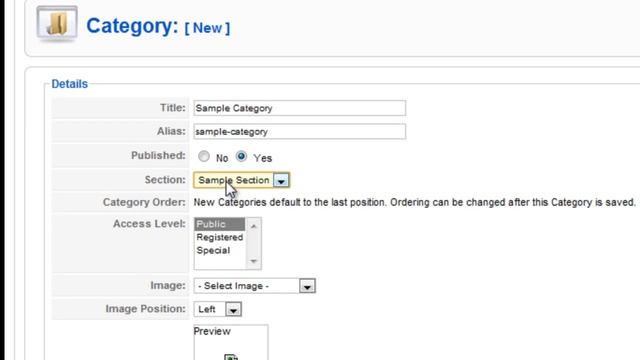Click Access Level list scroll down arrow
Image resolution: width=640 pixels, height=360 pixels.
click(253, 261)
